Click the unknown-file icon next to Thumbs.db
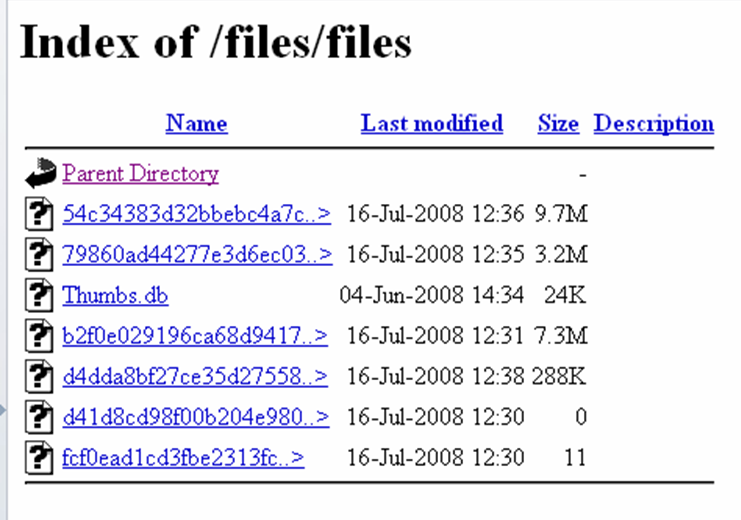 pyautogui.click(x=41, y=295)
